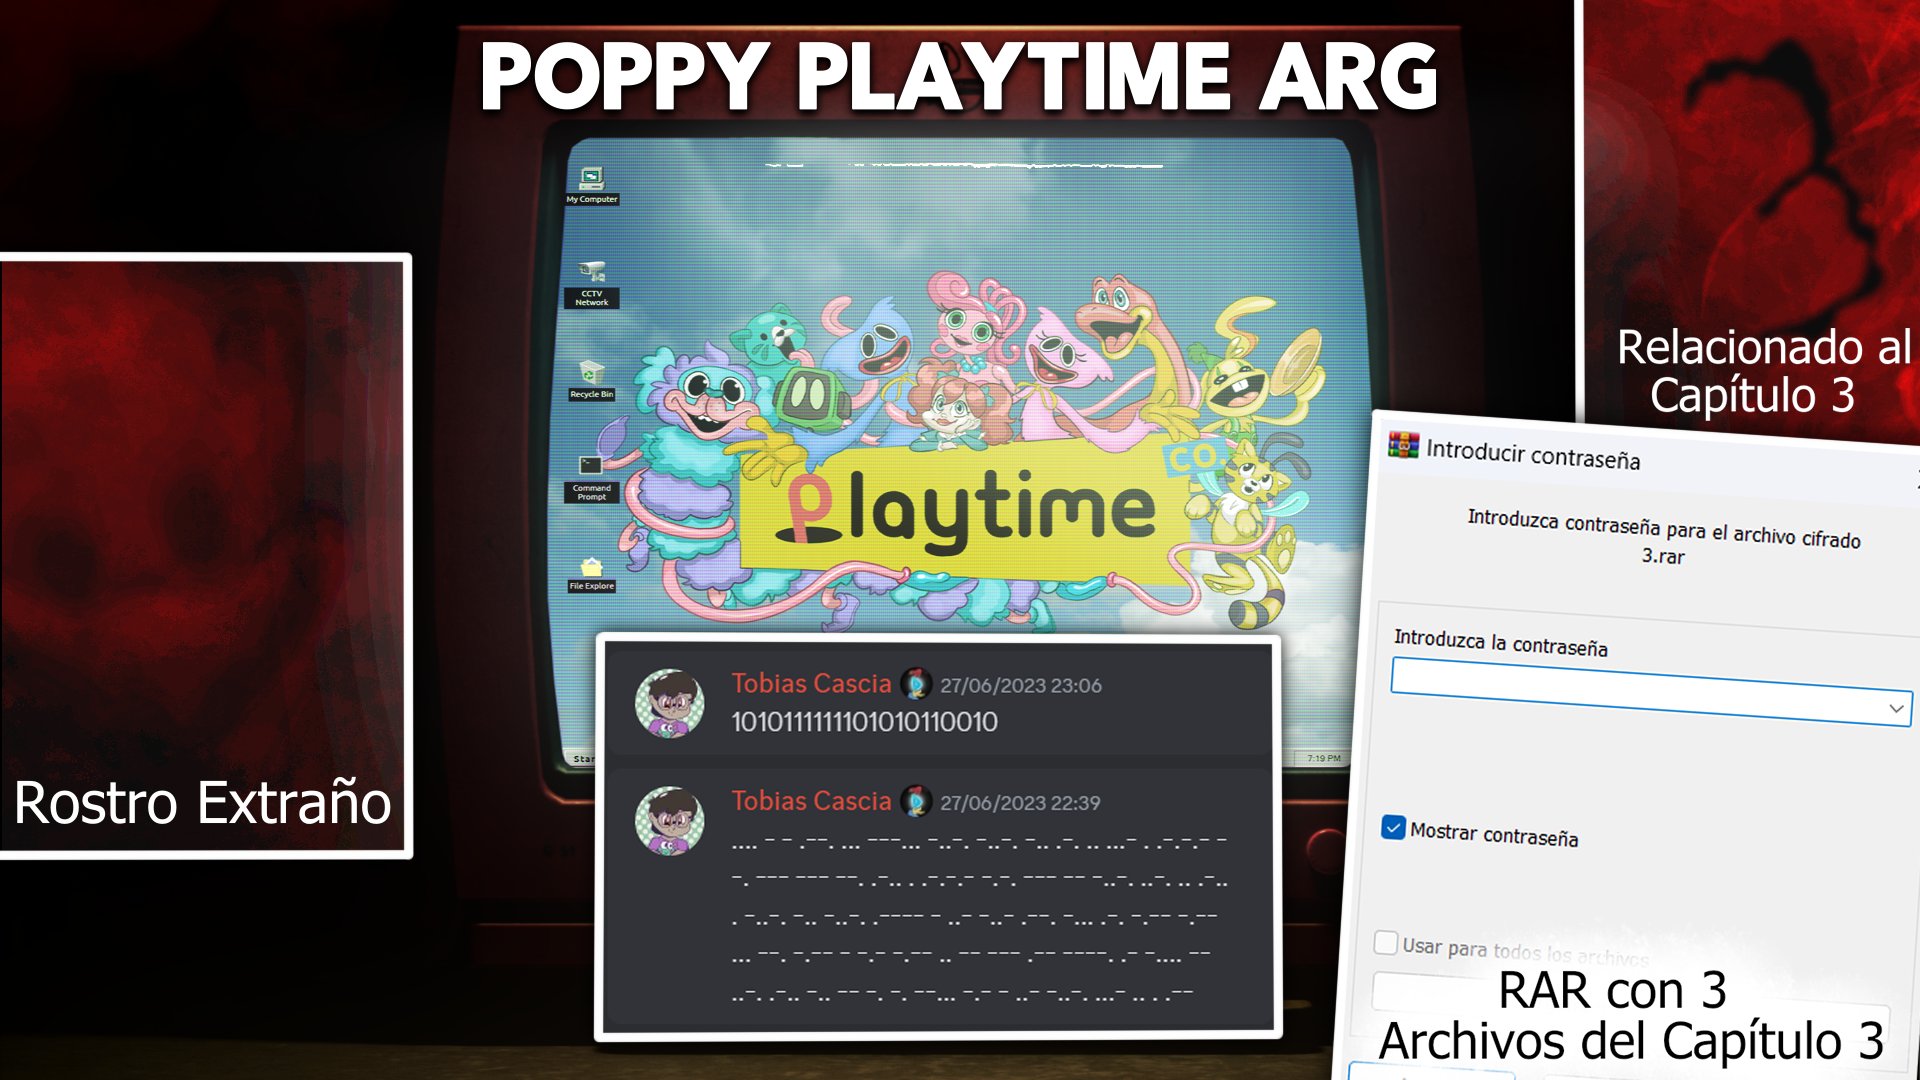Click the WinRAR icon in password dialog title
This screenshot has width=1920, height=1080.
[1404, 445]
